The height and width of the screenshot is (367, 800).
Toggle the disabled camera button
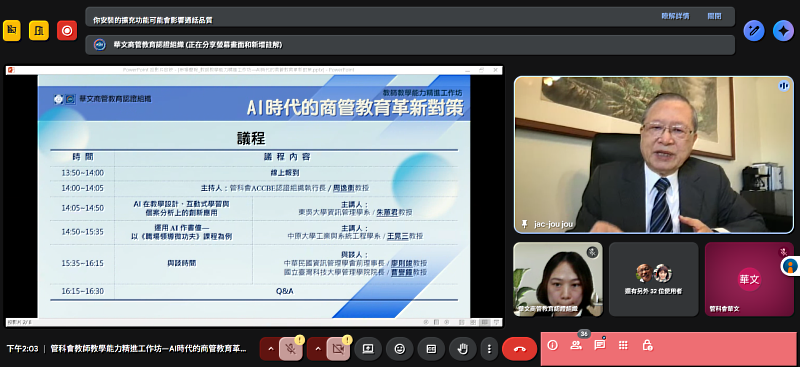[338, 349]
